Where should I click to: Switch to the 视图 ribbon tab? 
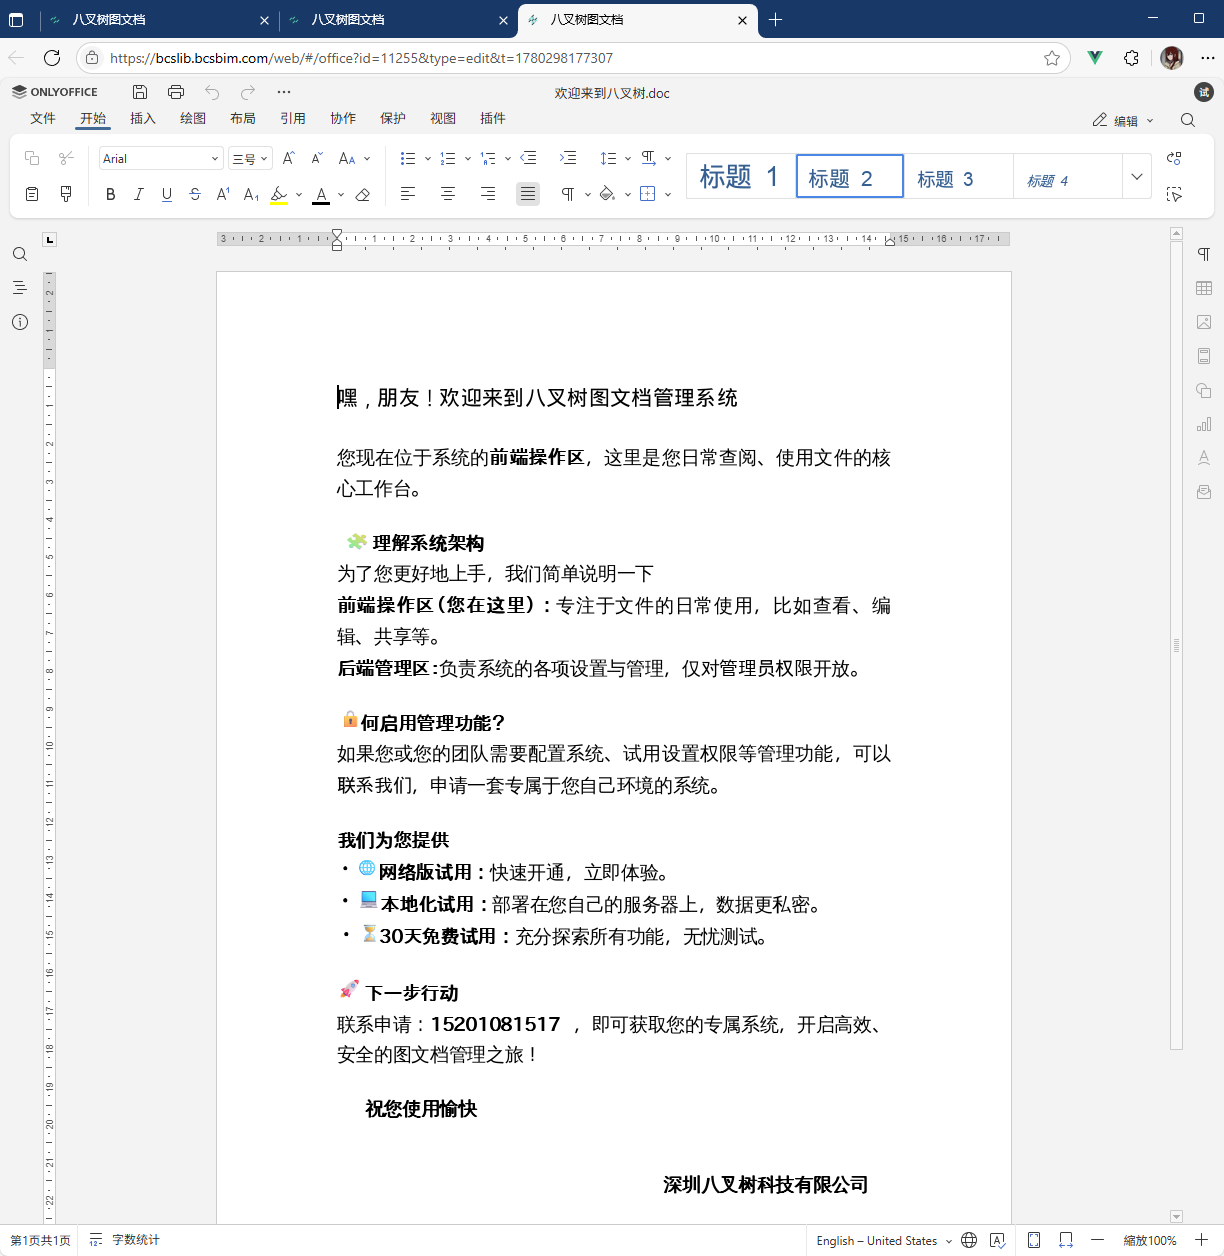pos(443,118)
